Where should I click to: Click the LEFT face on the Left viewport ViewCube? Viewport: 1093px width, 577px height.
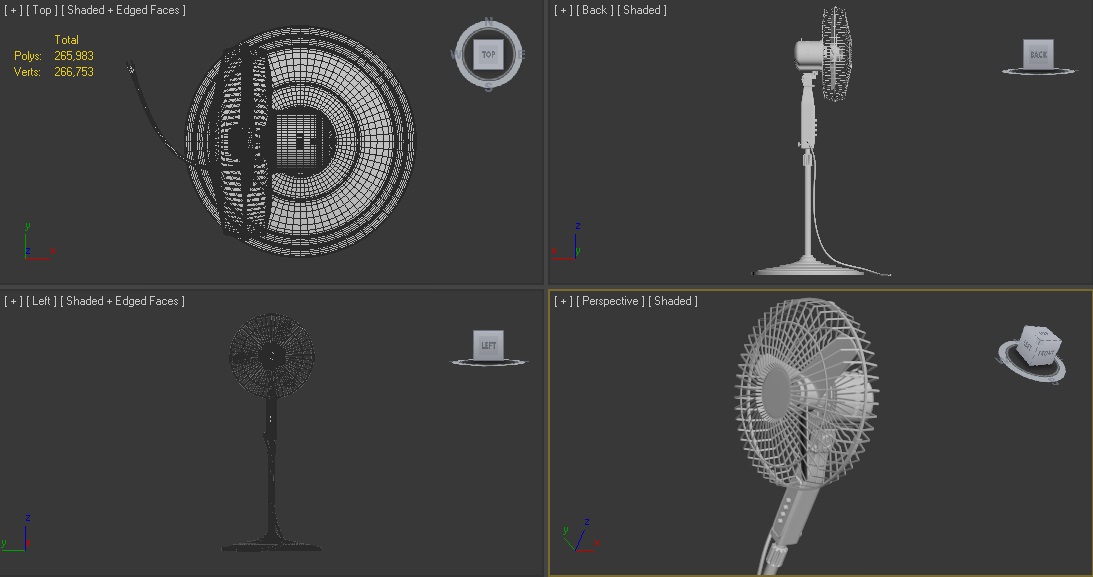487,344
